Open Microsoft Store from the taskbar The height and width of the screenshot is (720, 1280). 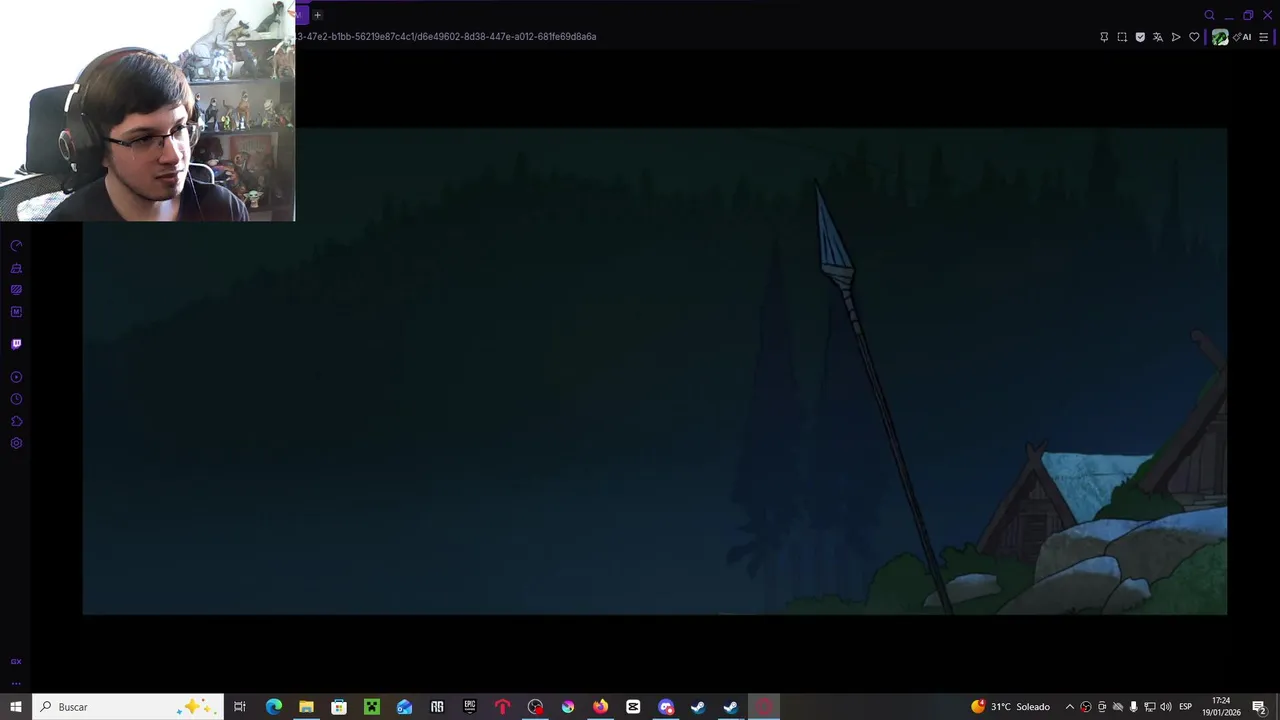[x=339, y=707]
